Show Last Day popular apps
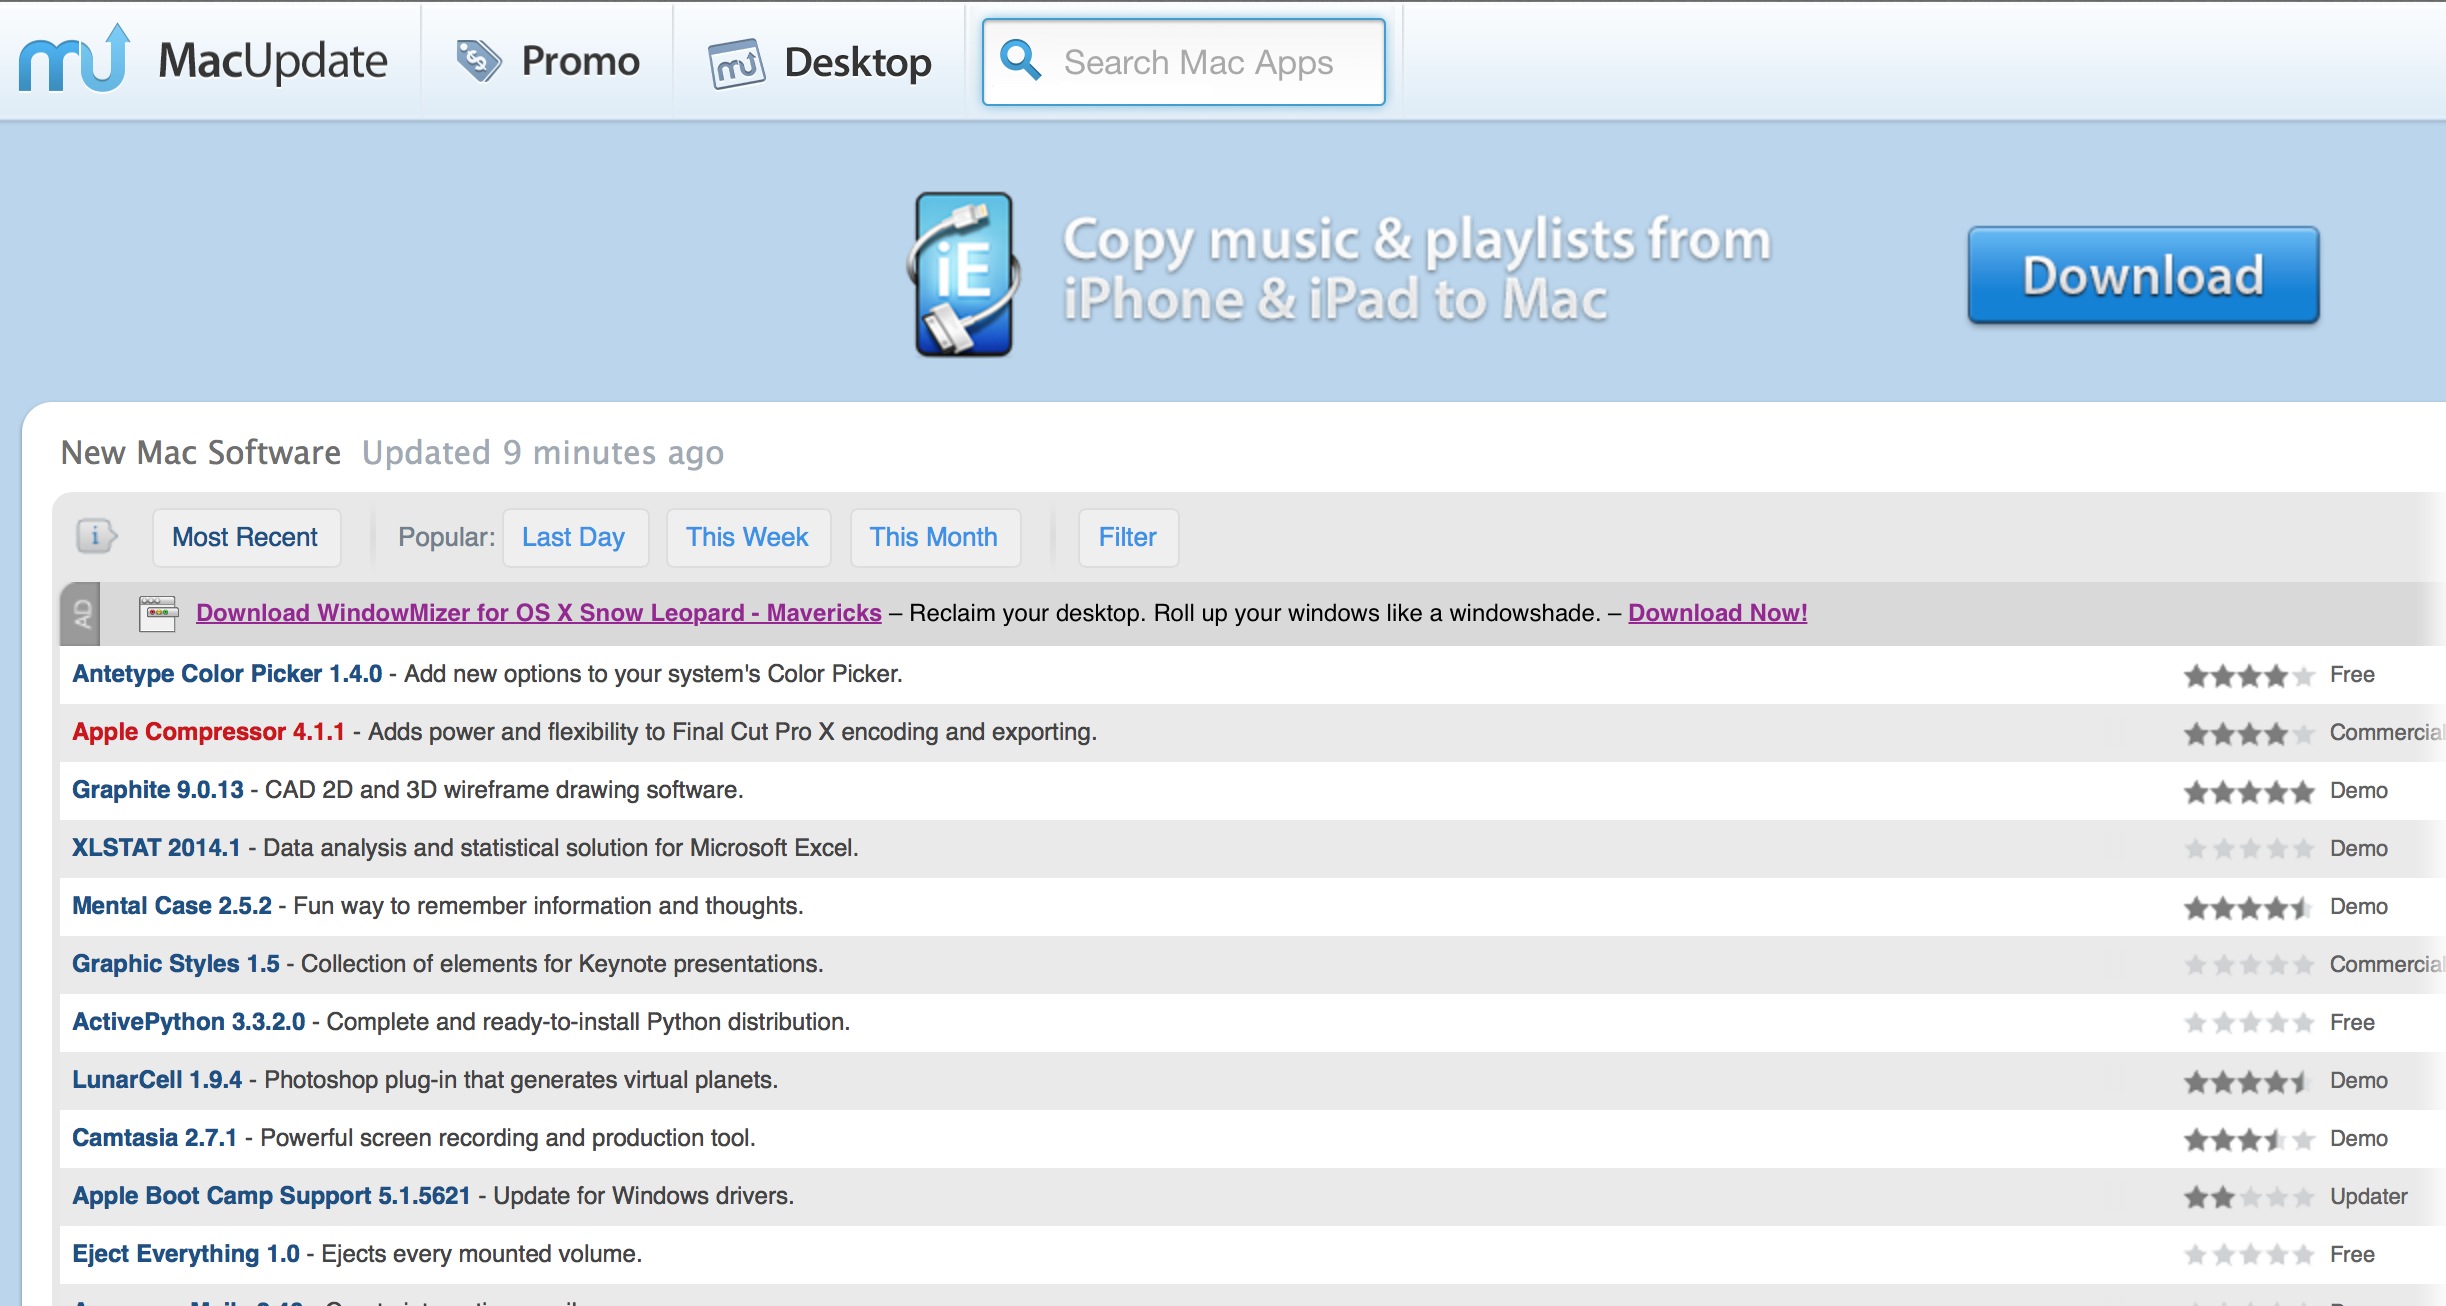Screen dimensions: 2446x1306 [x=574, y=537]
